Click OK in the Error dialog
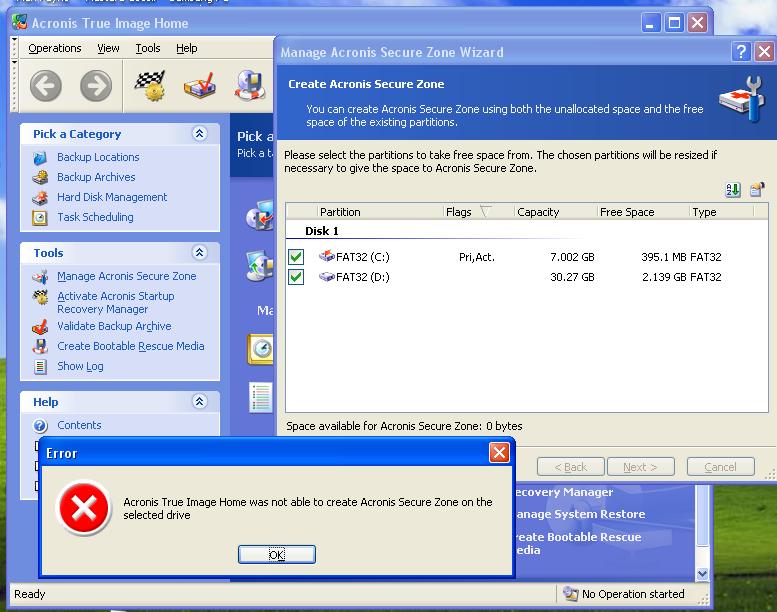This screenshot has width=777, height=612. pyautogui.click(x=277, y=555)
